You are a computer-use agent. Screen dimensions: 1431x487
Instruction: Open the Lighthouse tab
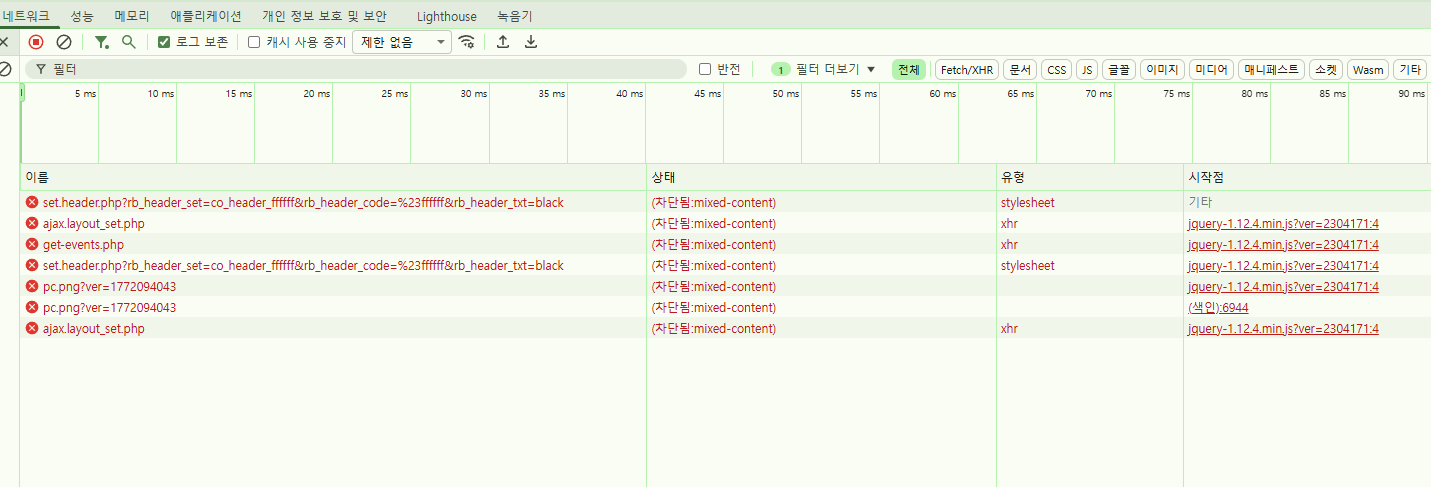(x=446, y=16)
